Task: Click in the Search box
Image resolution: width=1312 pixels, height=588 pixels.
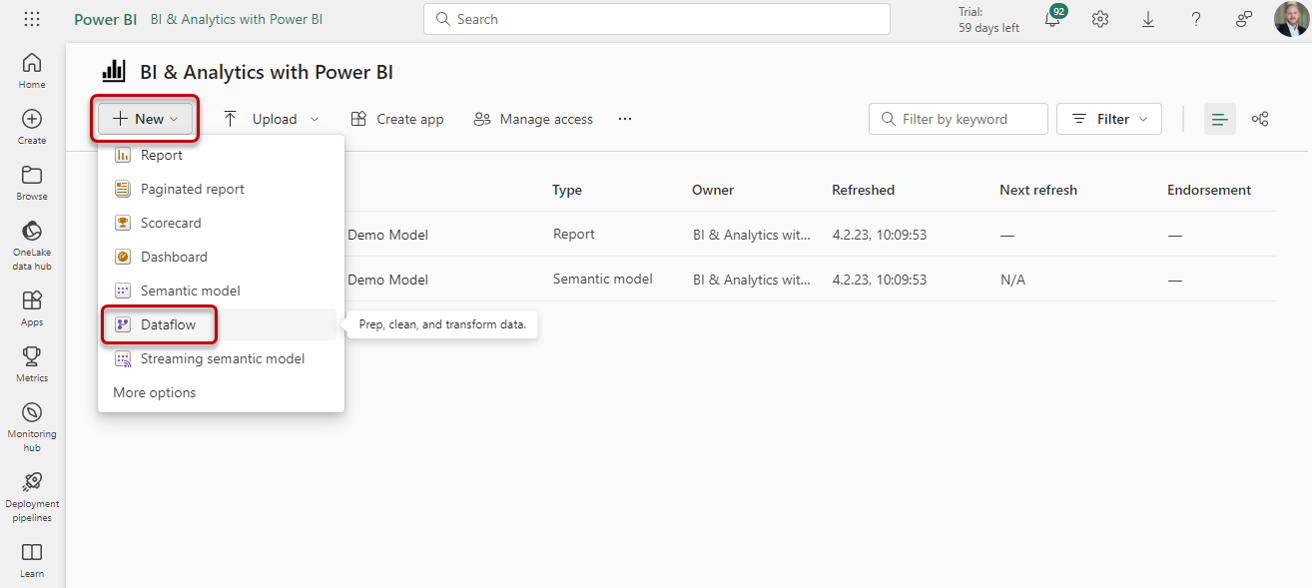Action: pos(656,19)
